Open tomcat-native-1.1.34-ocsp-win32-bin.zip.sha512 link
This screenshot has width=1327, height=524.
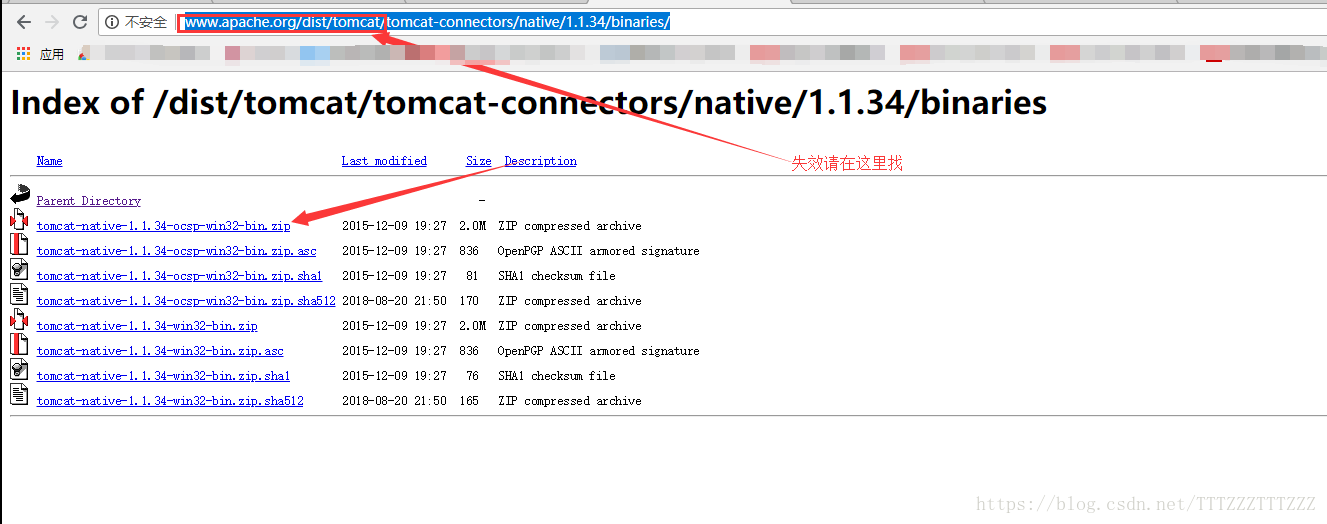click(186, 301)
